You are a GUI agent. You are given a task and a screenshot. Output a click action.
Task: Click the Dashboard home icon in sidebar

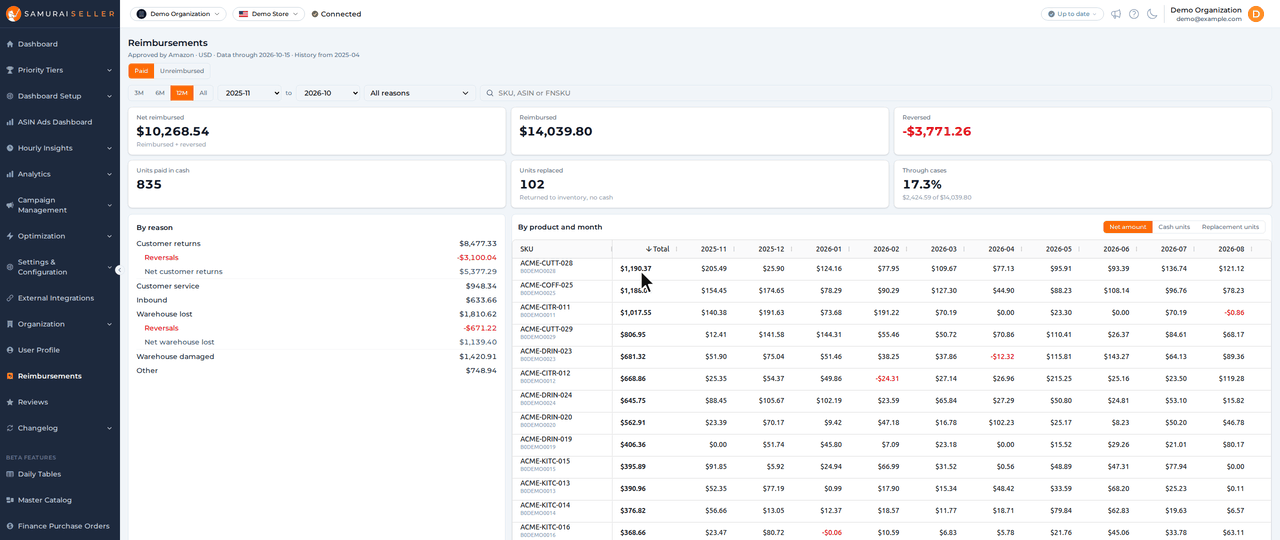click(10, 44)
